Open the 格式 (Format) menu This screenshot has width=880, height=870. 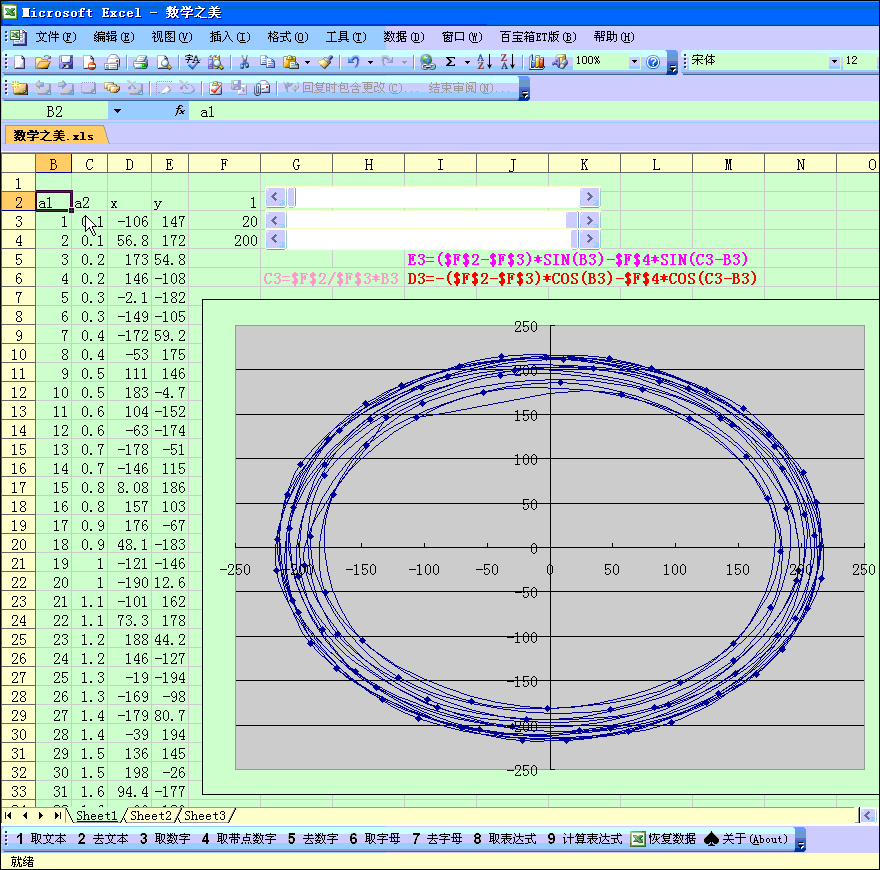pyautogui.click(x=287, y=37)
